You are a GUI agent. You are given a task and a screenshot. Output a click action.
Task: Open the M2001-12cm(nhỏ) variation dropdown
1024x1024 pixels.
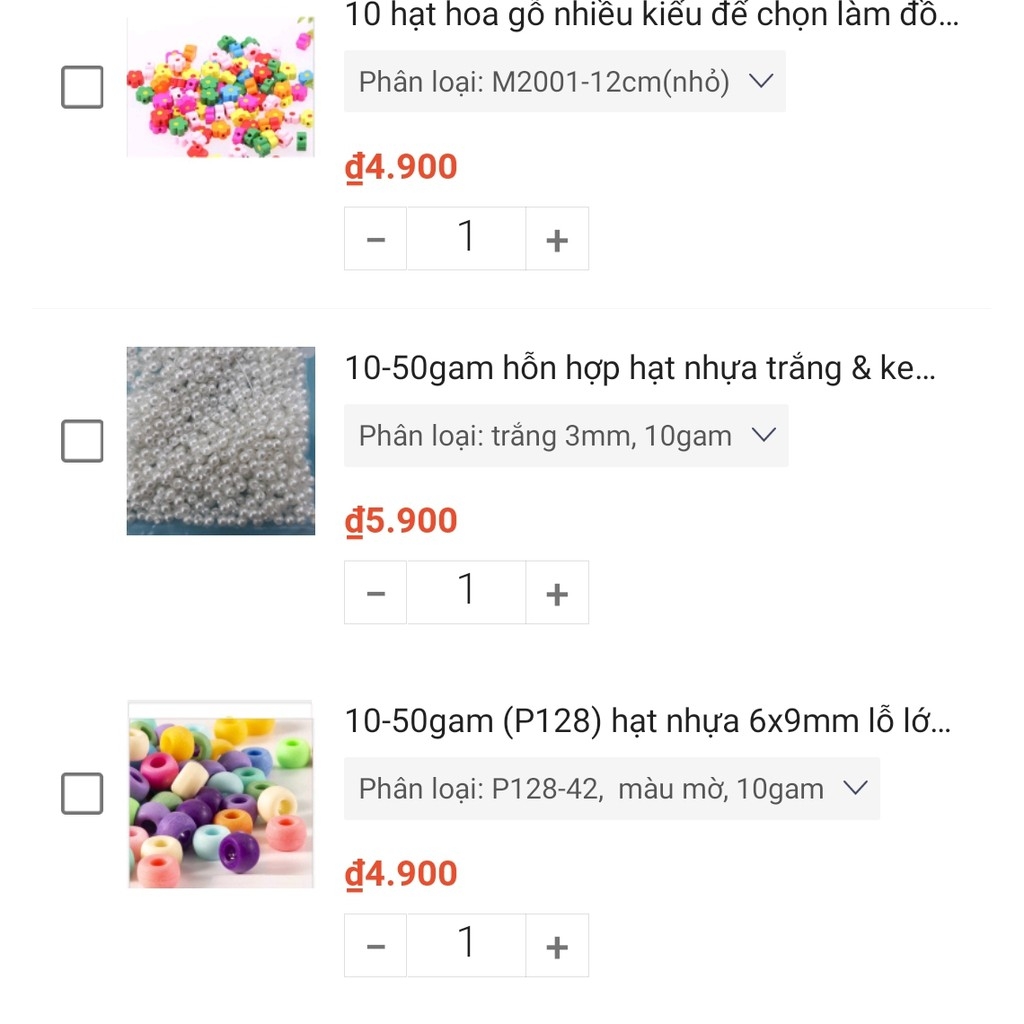[x=565, y=82]
